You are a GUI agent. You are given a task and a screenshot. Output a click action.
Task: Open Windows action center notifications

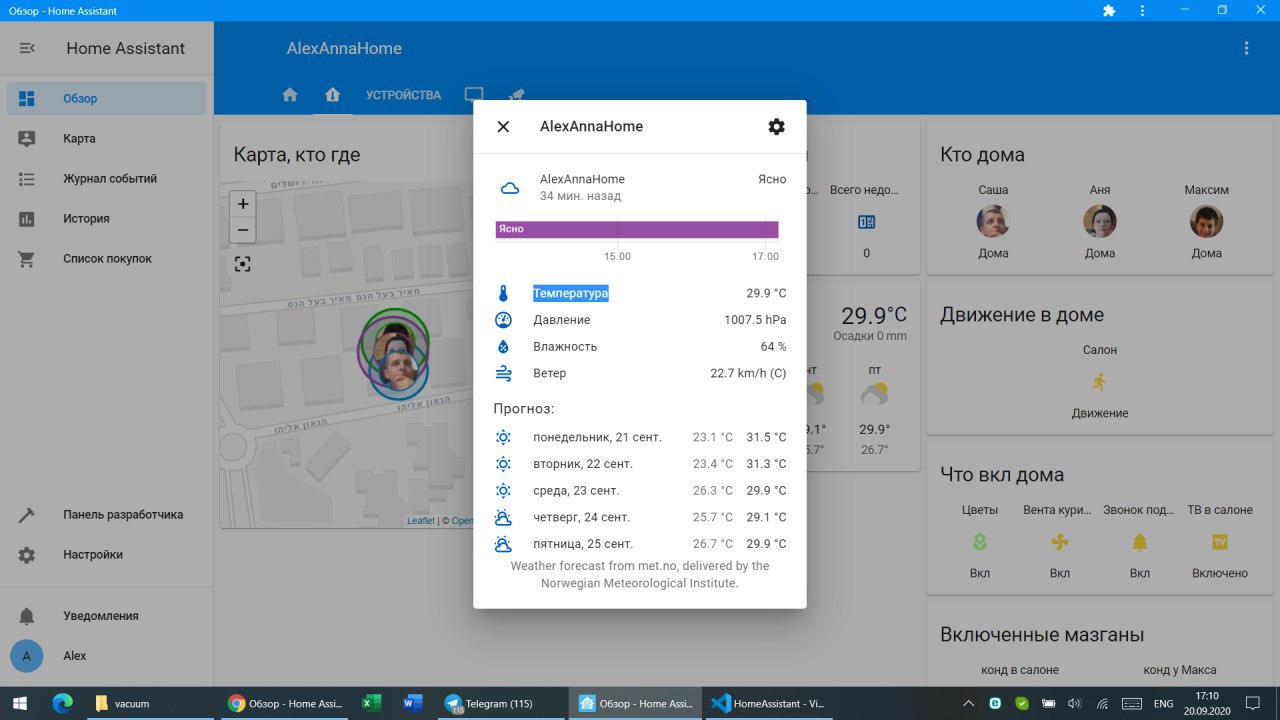[x=1251, y=703]
